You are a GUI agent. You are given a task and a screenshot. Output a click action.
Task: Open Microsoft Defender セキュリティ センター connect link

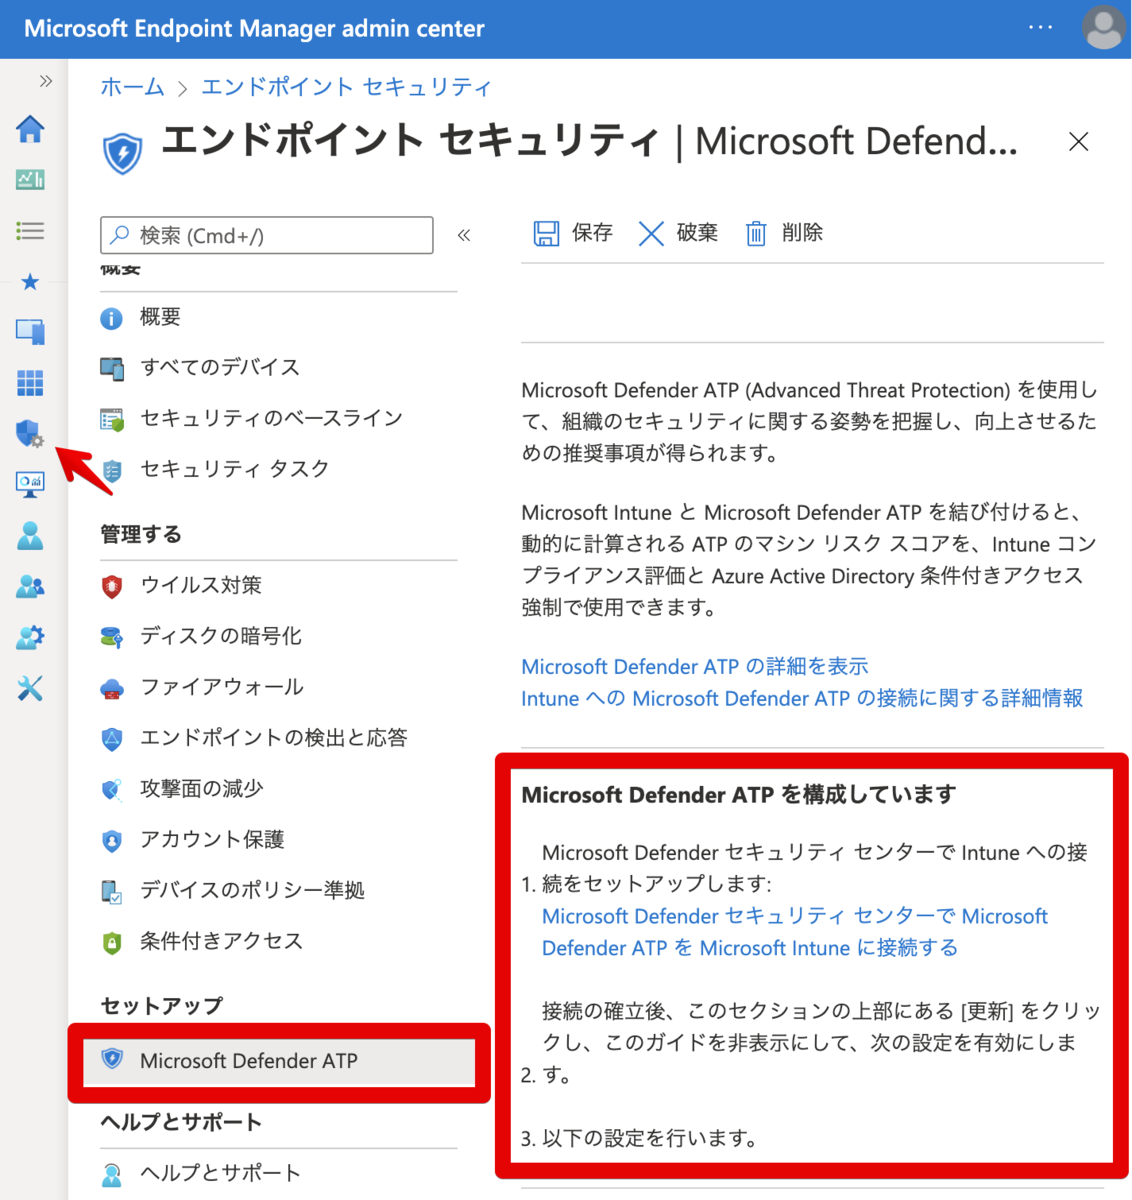click(x=795, y=932)
